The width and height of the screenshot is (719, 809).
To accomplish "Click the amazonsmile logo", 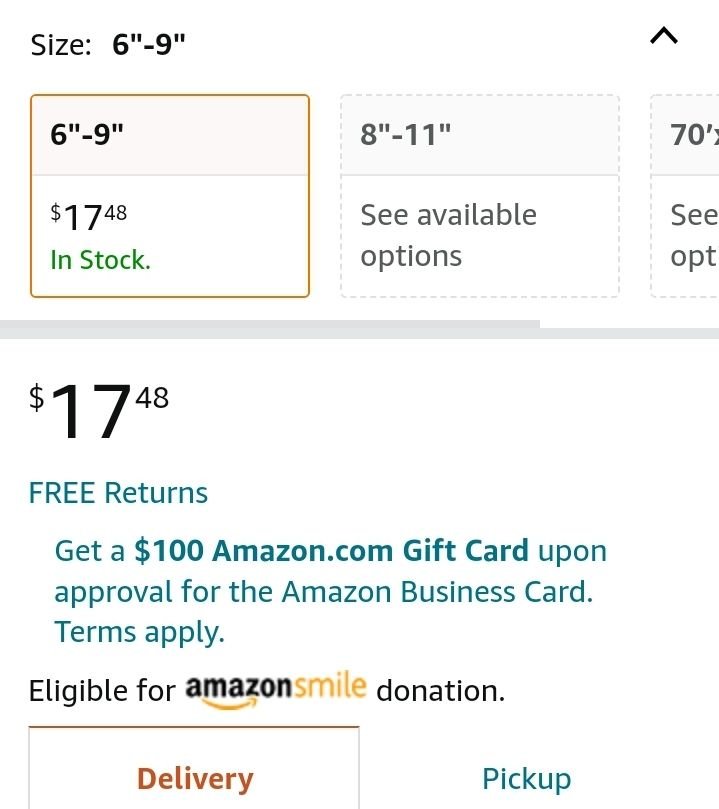I will coord(277,690).
